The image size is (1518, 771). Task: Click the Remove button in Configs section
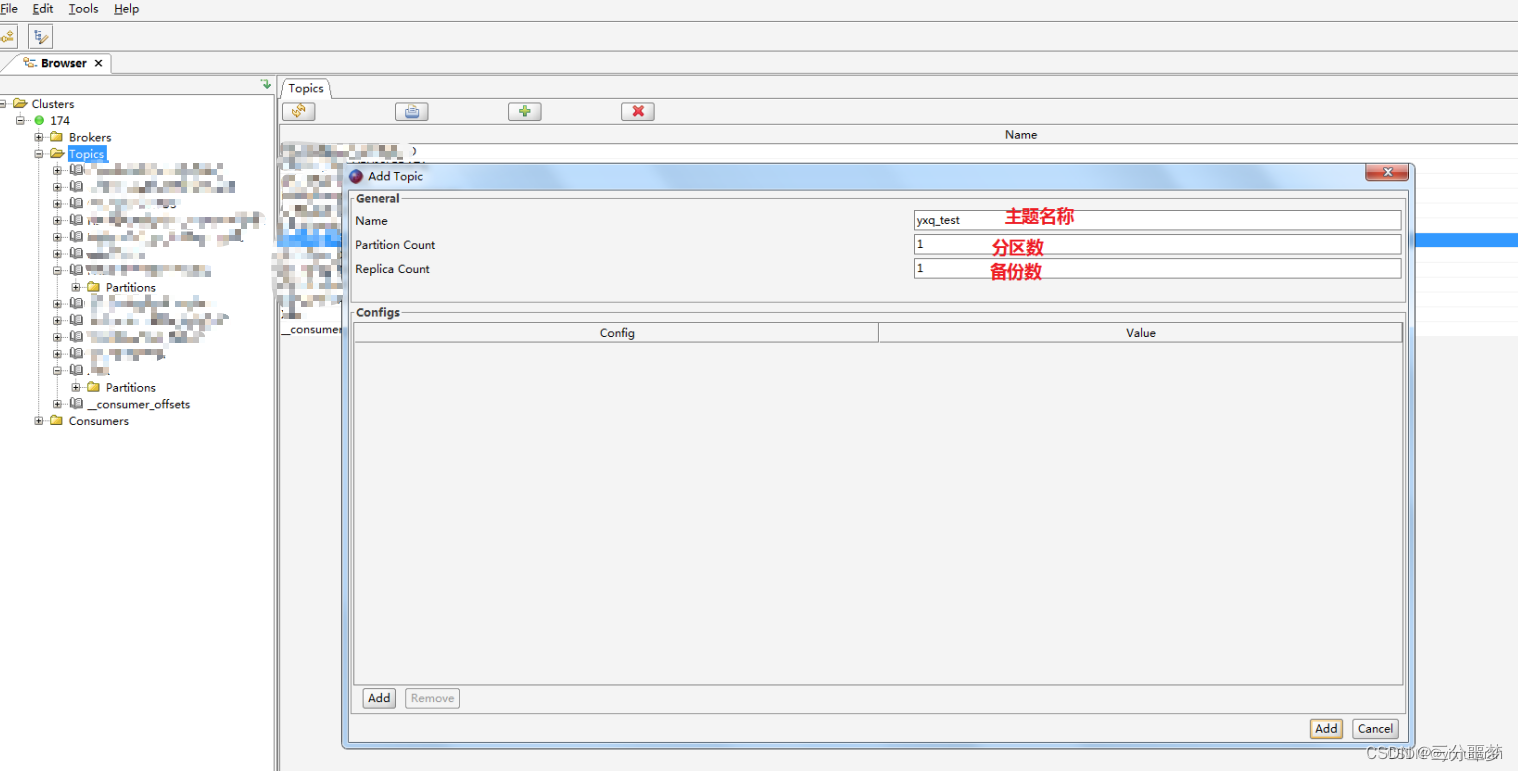coord(432,698)
